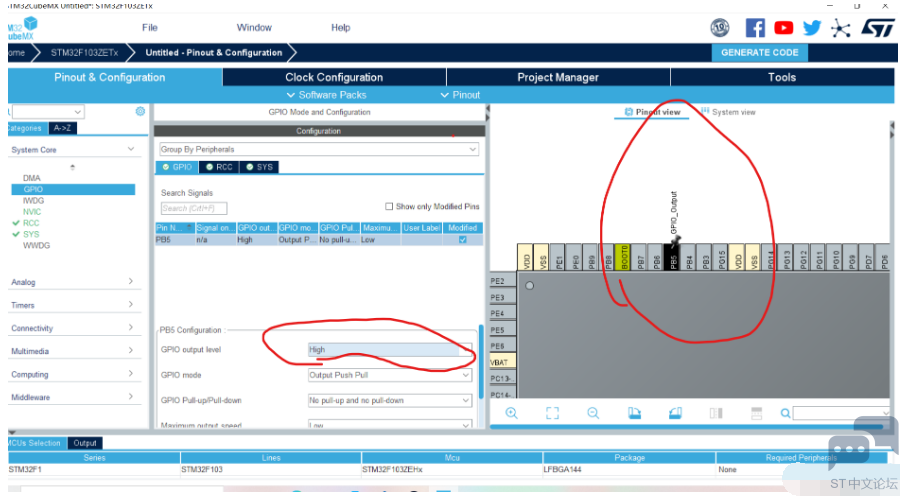The image size is (907, 499).
Task: Open the ST Twitter icon
Action: pos(812,28)
